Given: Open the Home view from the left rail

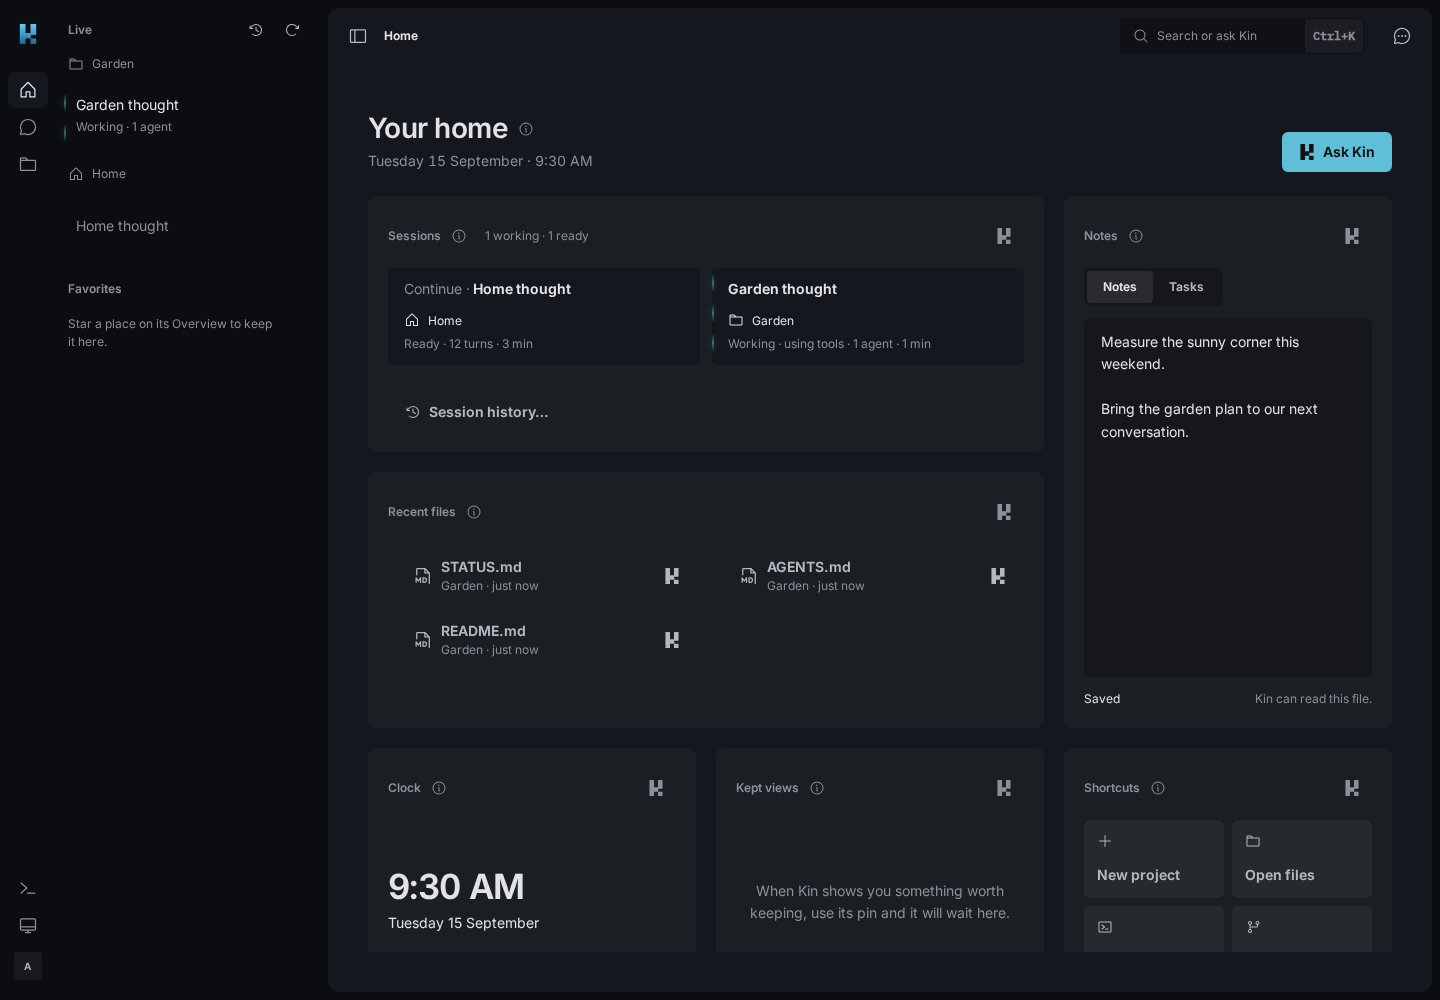Looking at the screenshot, I should (28, 90).
